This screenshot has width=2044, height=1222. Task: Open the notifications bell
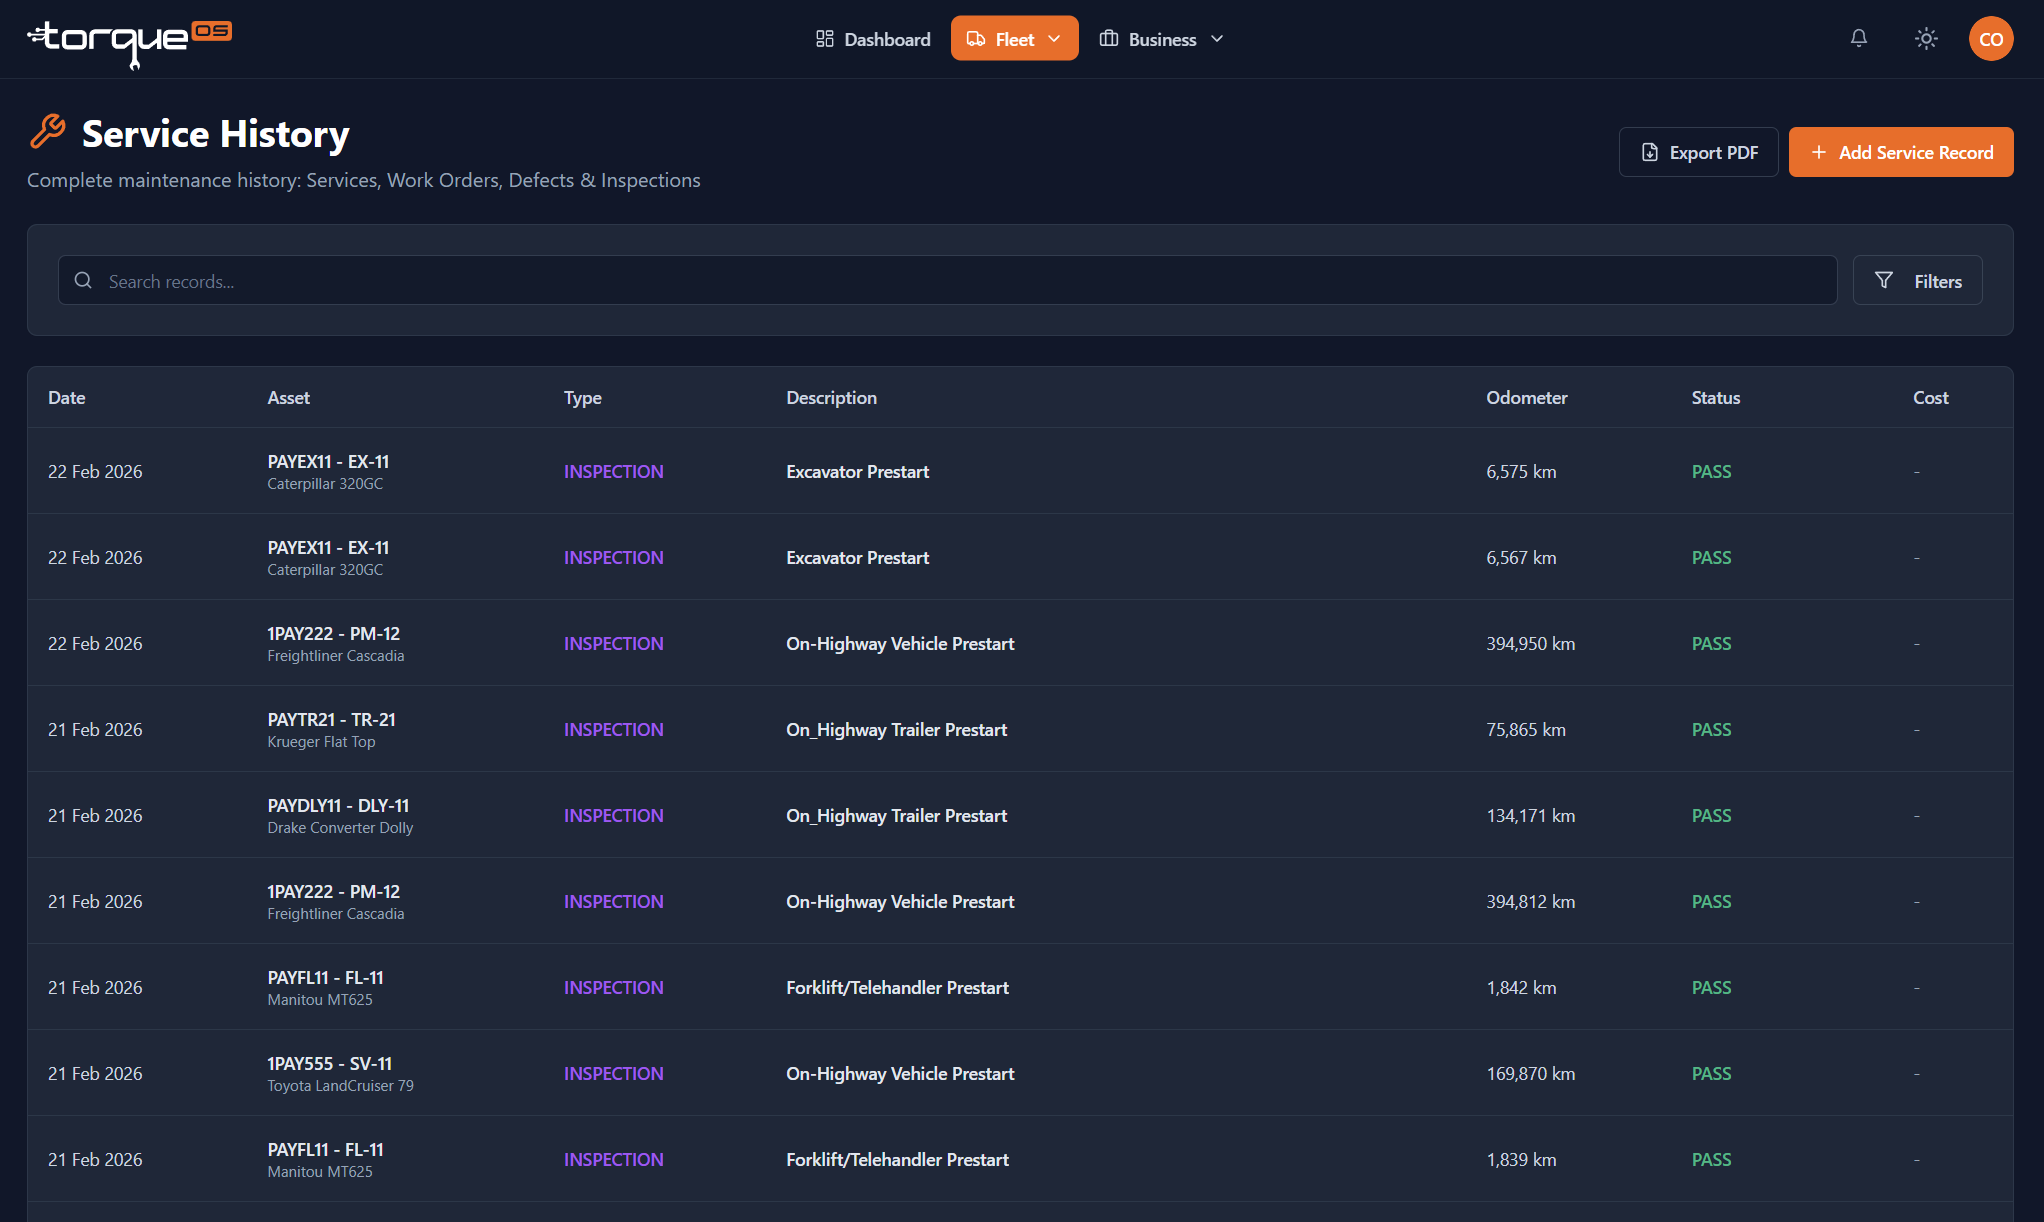click(1859, 38)
